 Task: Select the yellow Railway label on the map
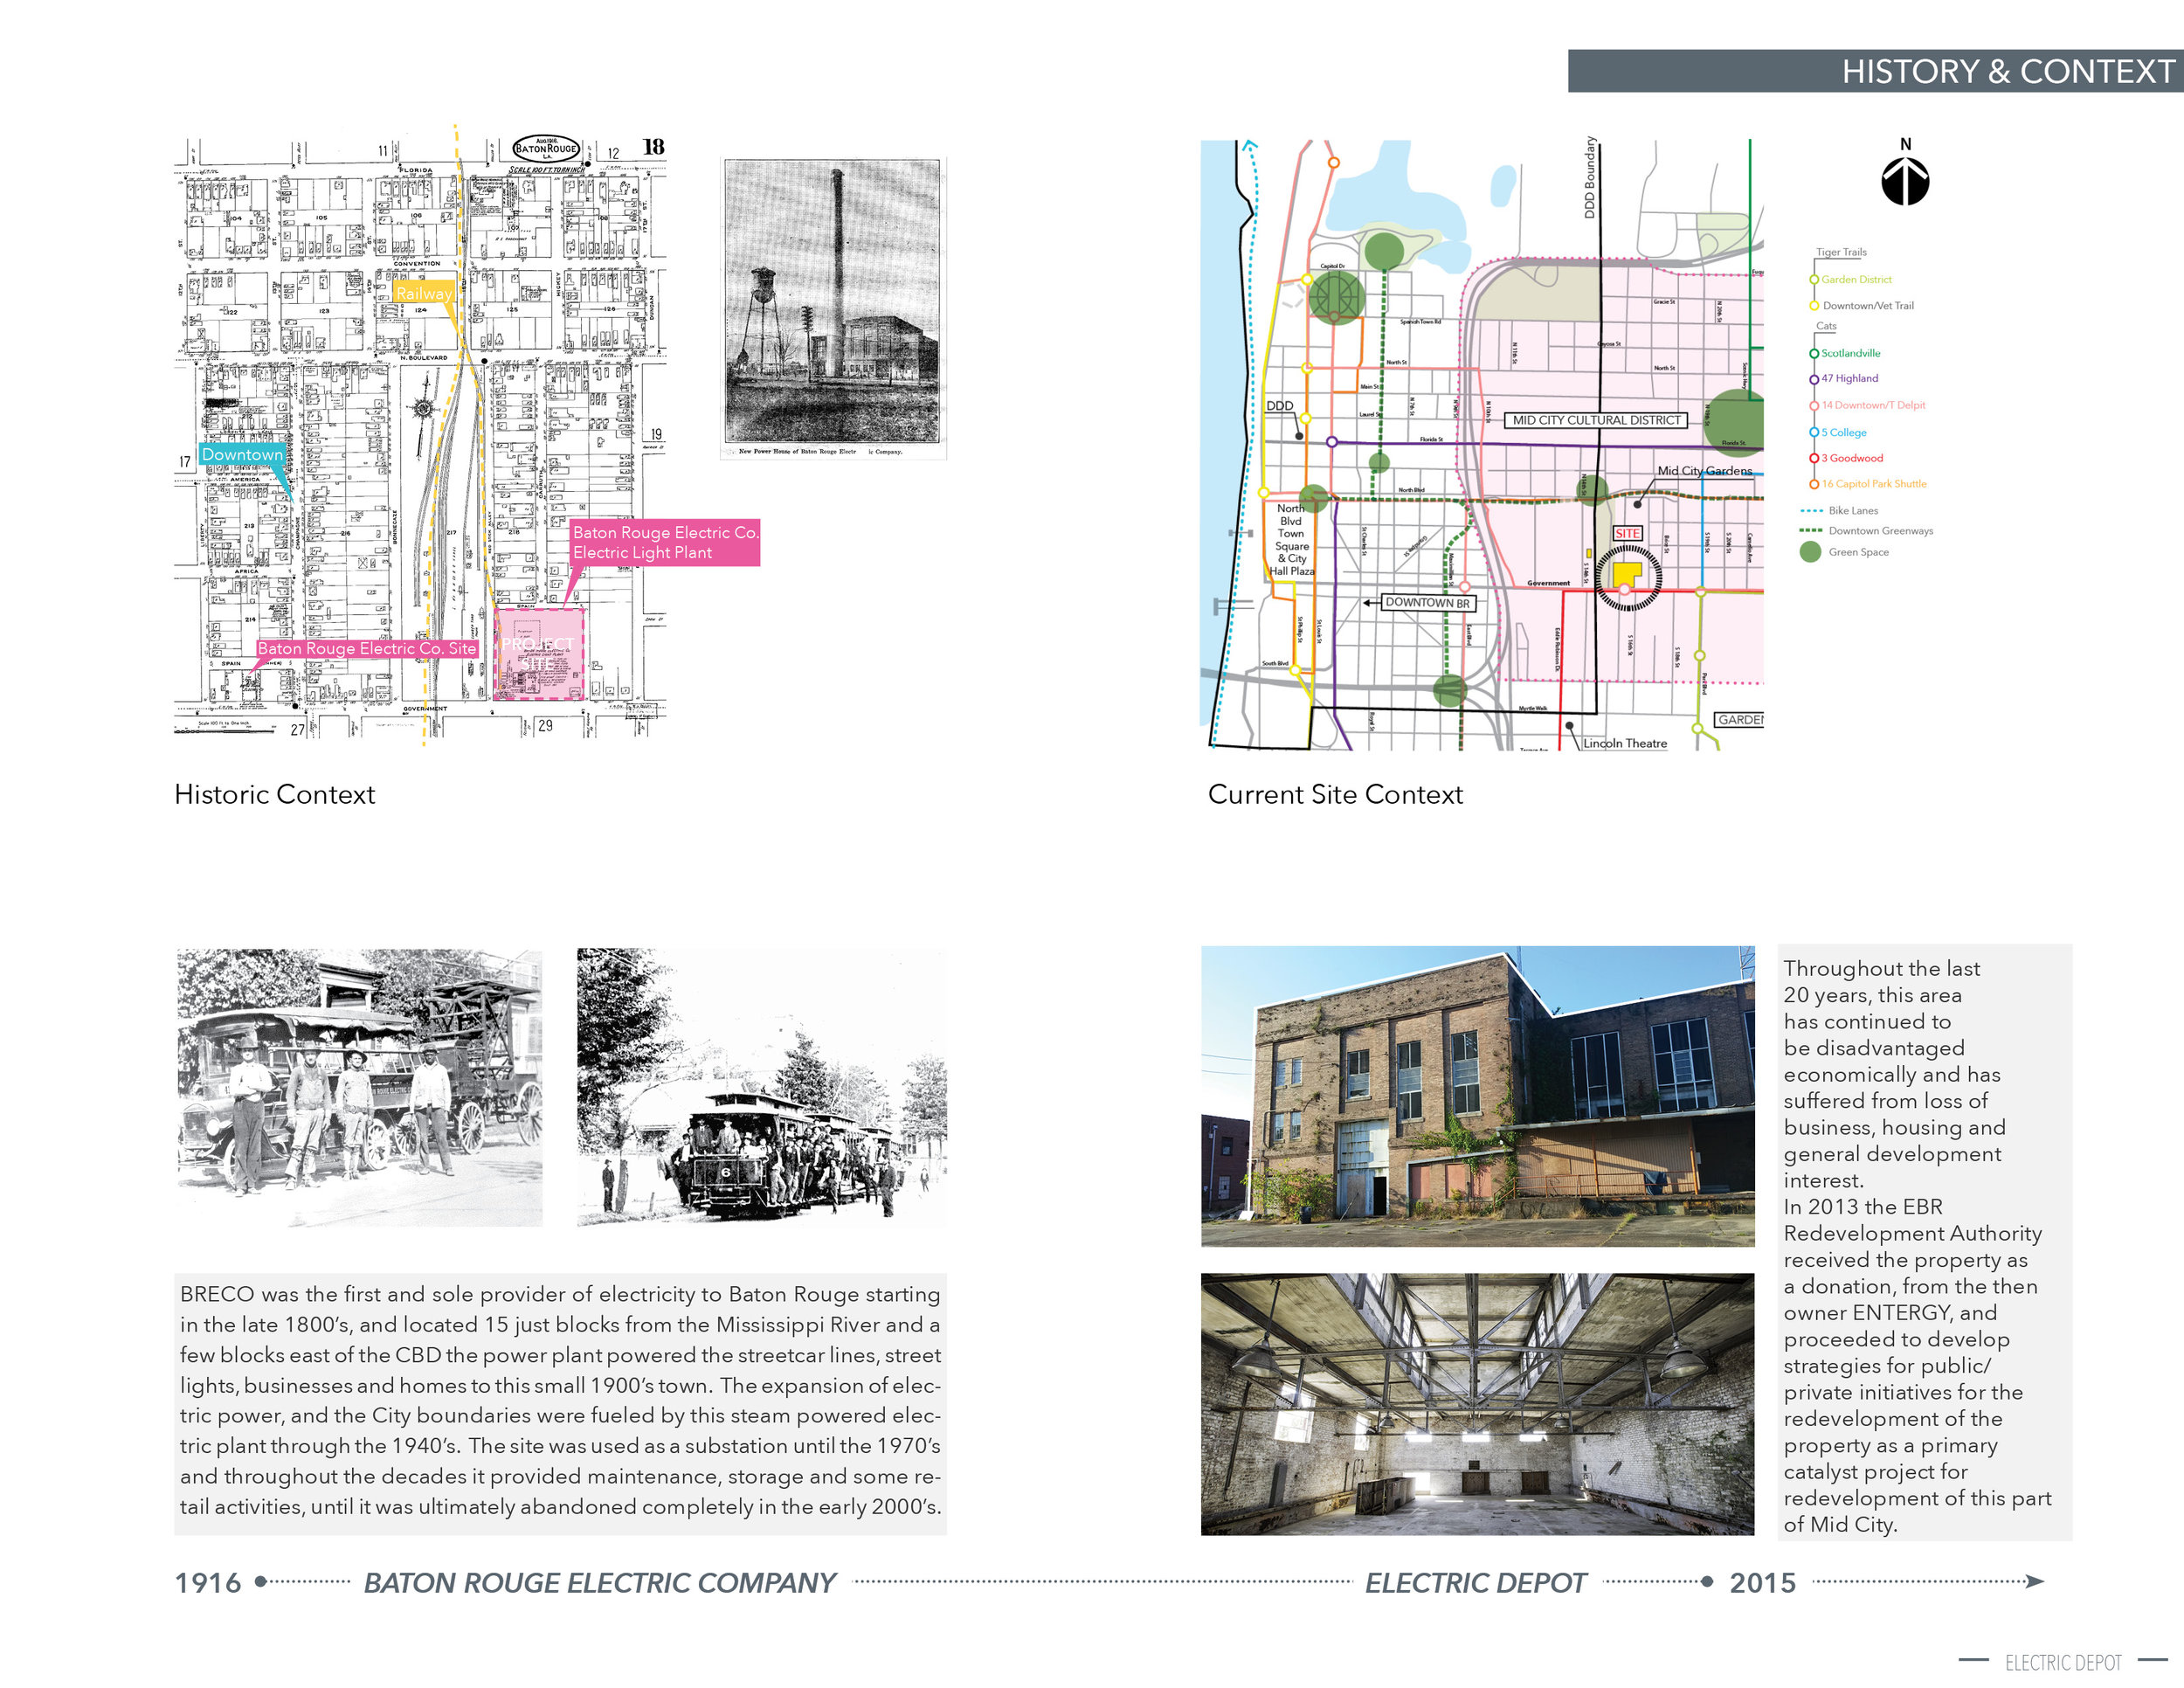[425, 293]
